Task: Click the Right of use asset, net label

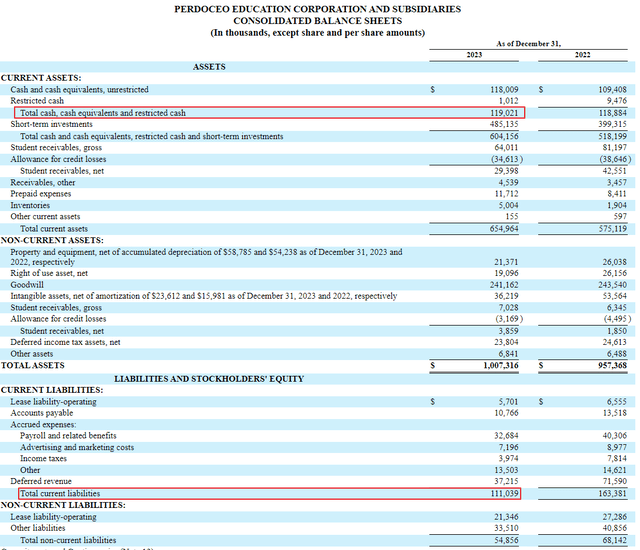Action: pos(49,273)
